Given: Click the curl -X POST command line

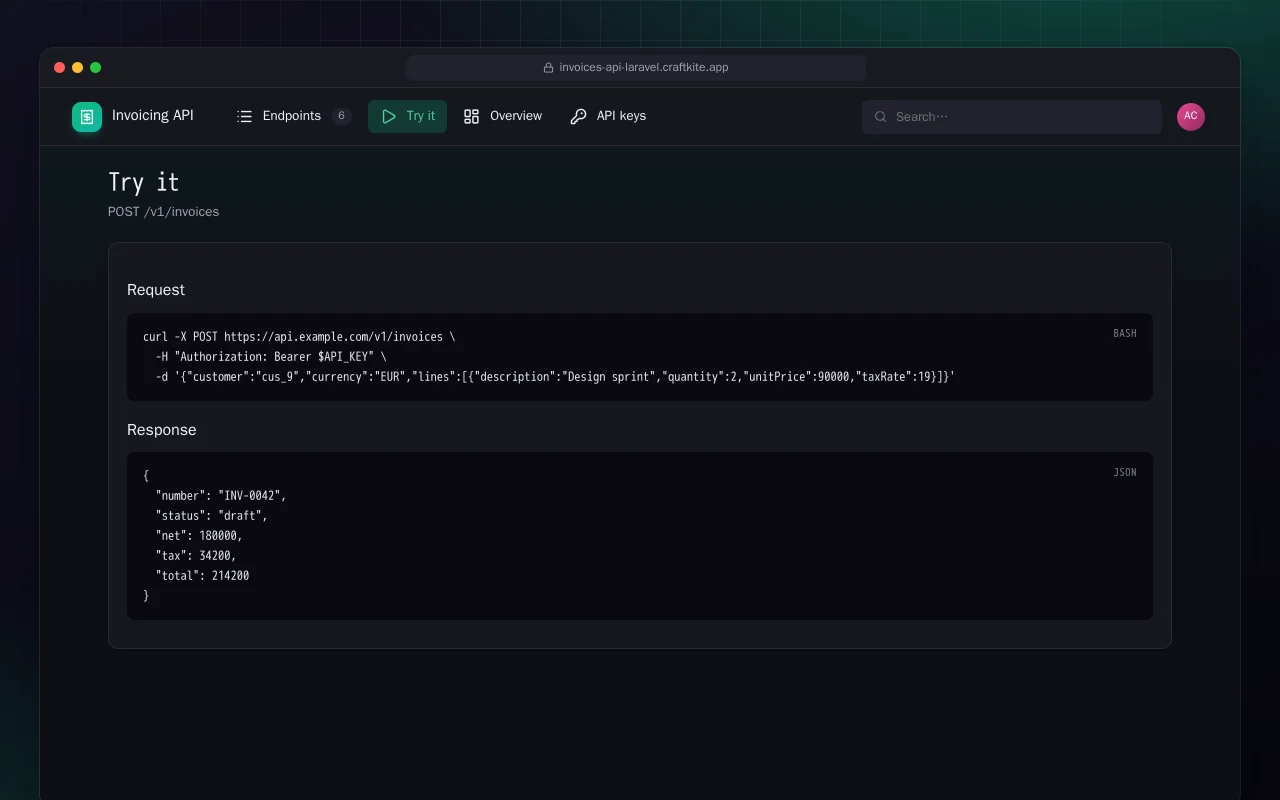Looking at the screenshot, I should (299, 337).
